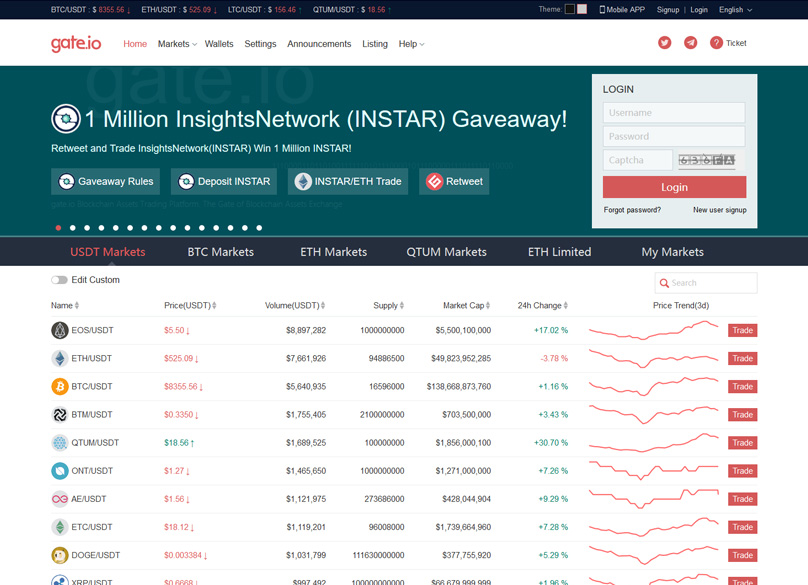Click the red Login button

click(675, 187)
